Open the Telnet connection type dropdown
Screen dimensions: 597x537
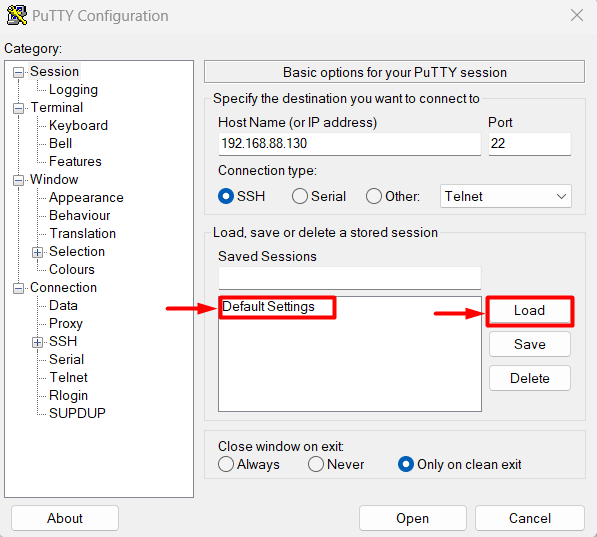tap(506, 197)
